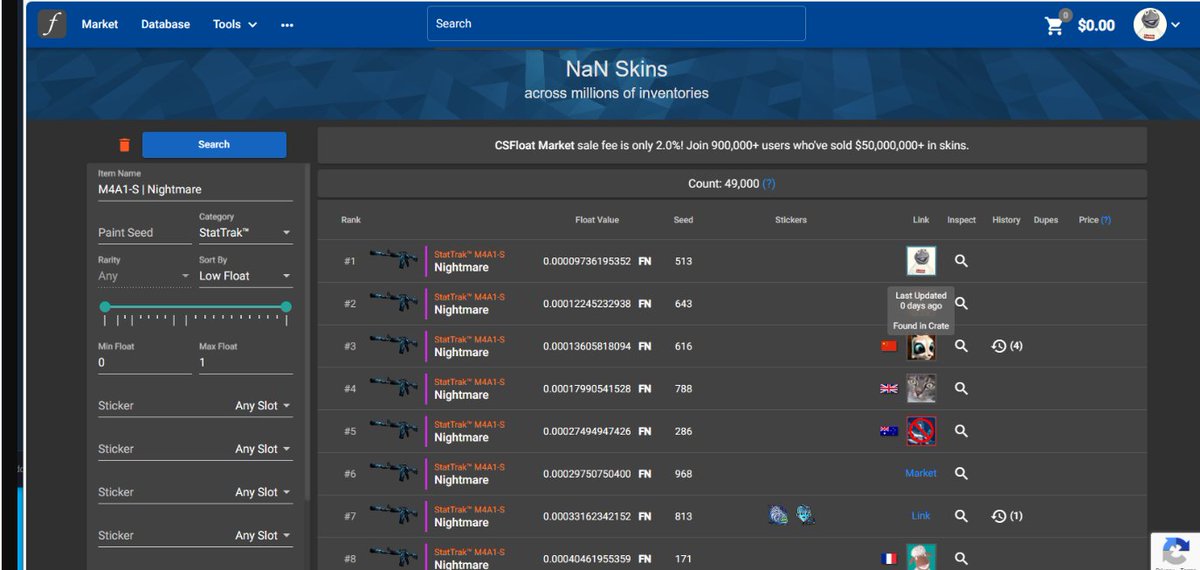Viewport: 1200px width, 570px height.
Task: Open the Market nav item
Action: click(100, 24)
